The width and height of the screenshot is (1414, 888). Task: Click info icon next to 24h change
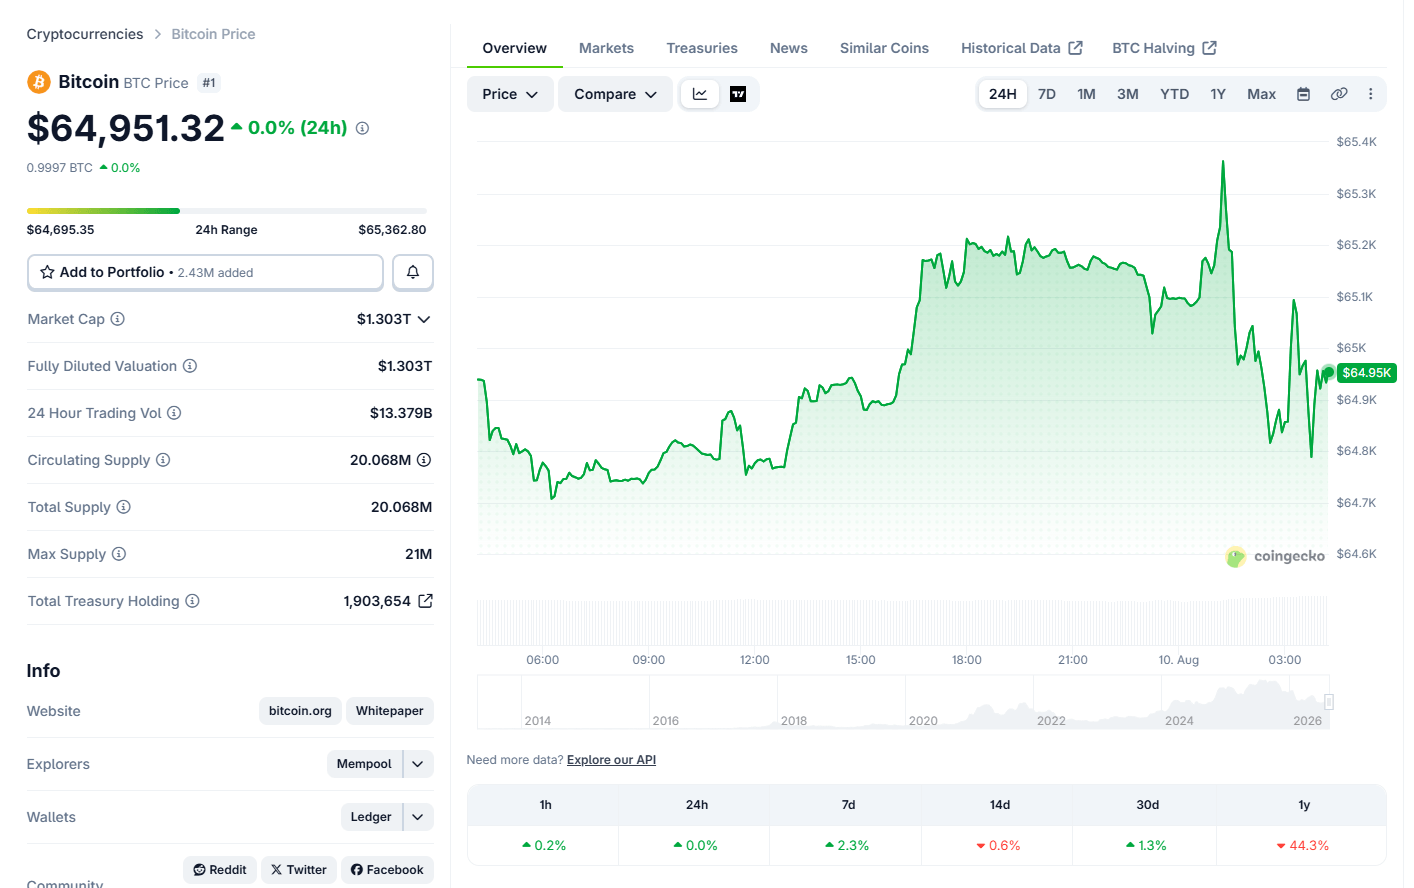[x=362, y=128]
